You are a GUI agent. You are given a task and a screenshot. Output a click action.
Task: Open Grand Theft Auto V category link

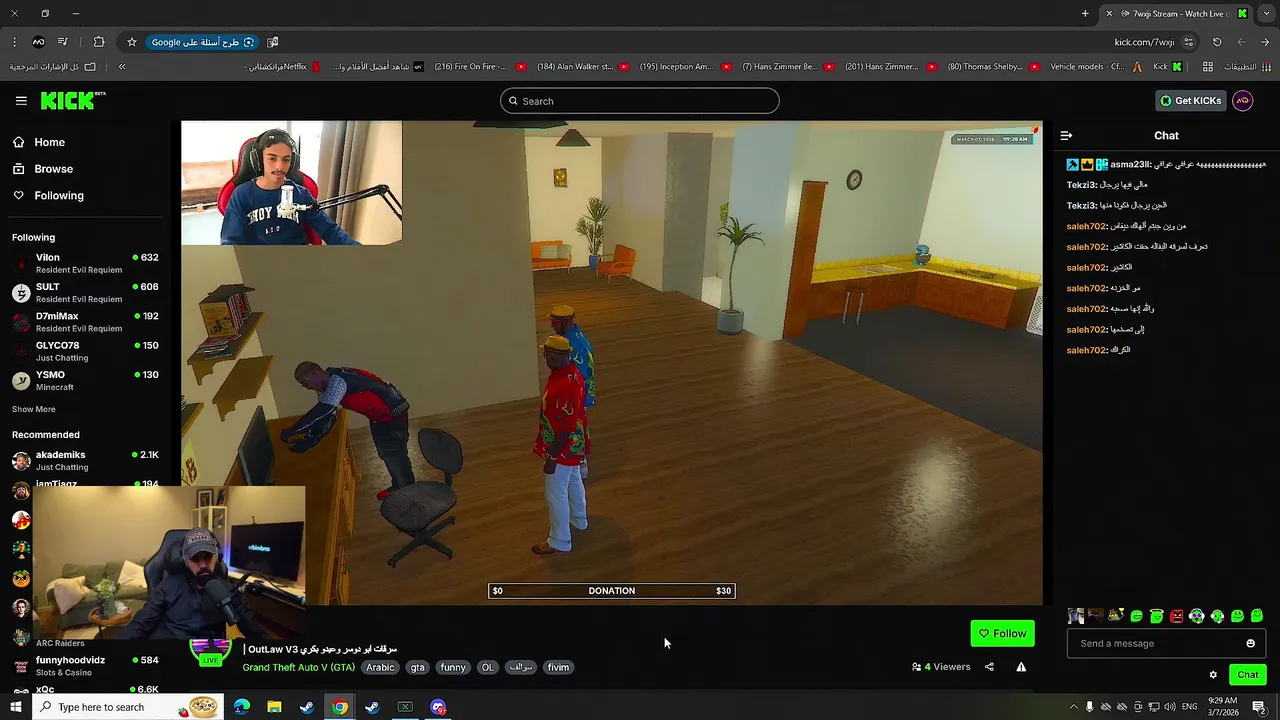[298, 667]
